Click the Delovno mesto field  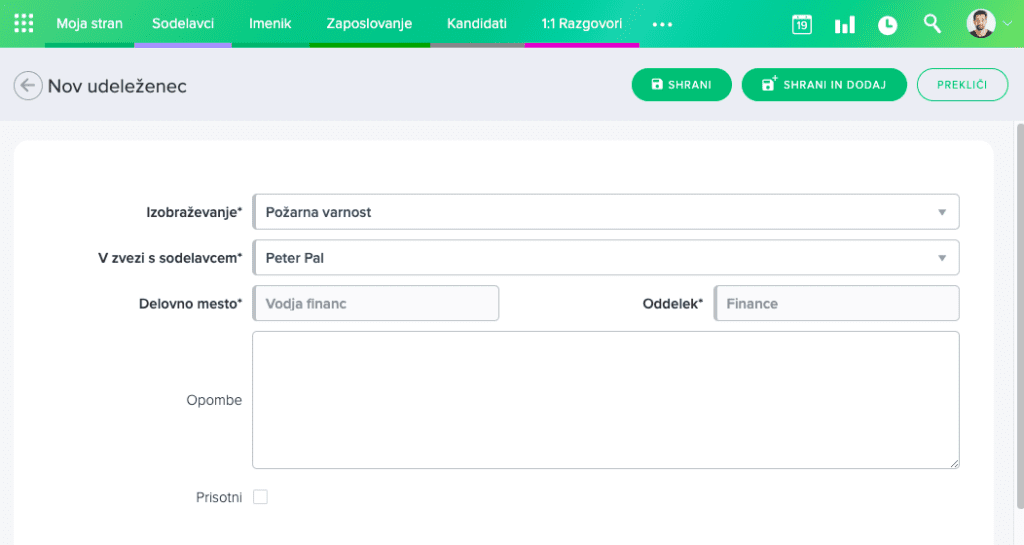point(376,303)
